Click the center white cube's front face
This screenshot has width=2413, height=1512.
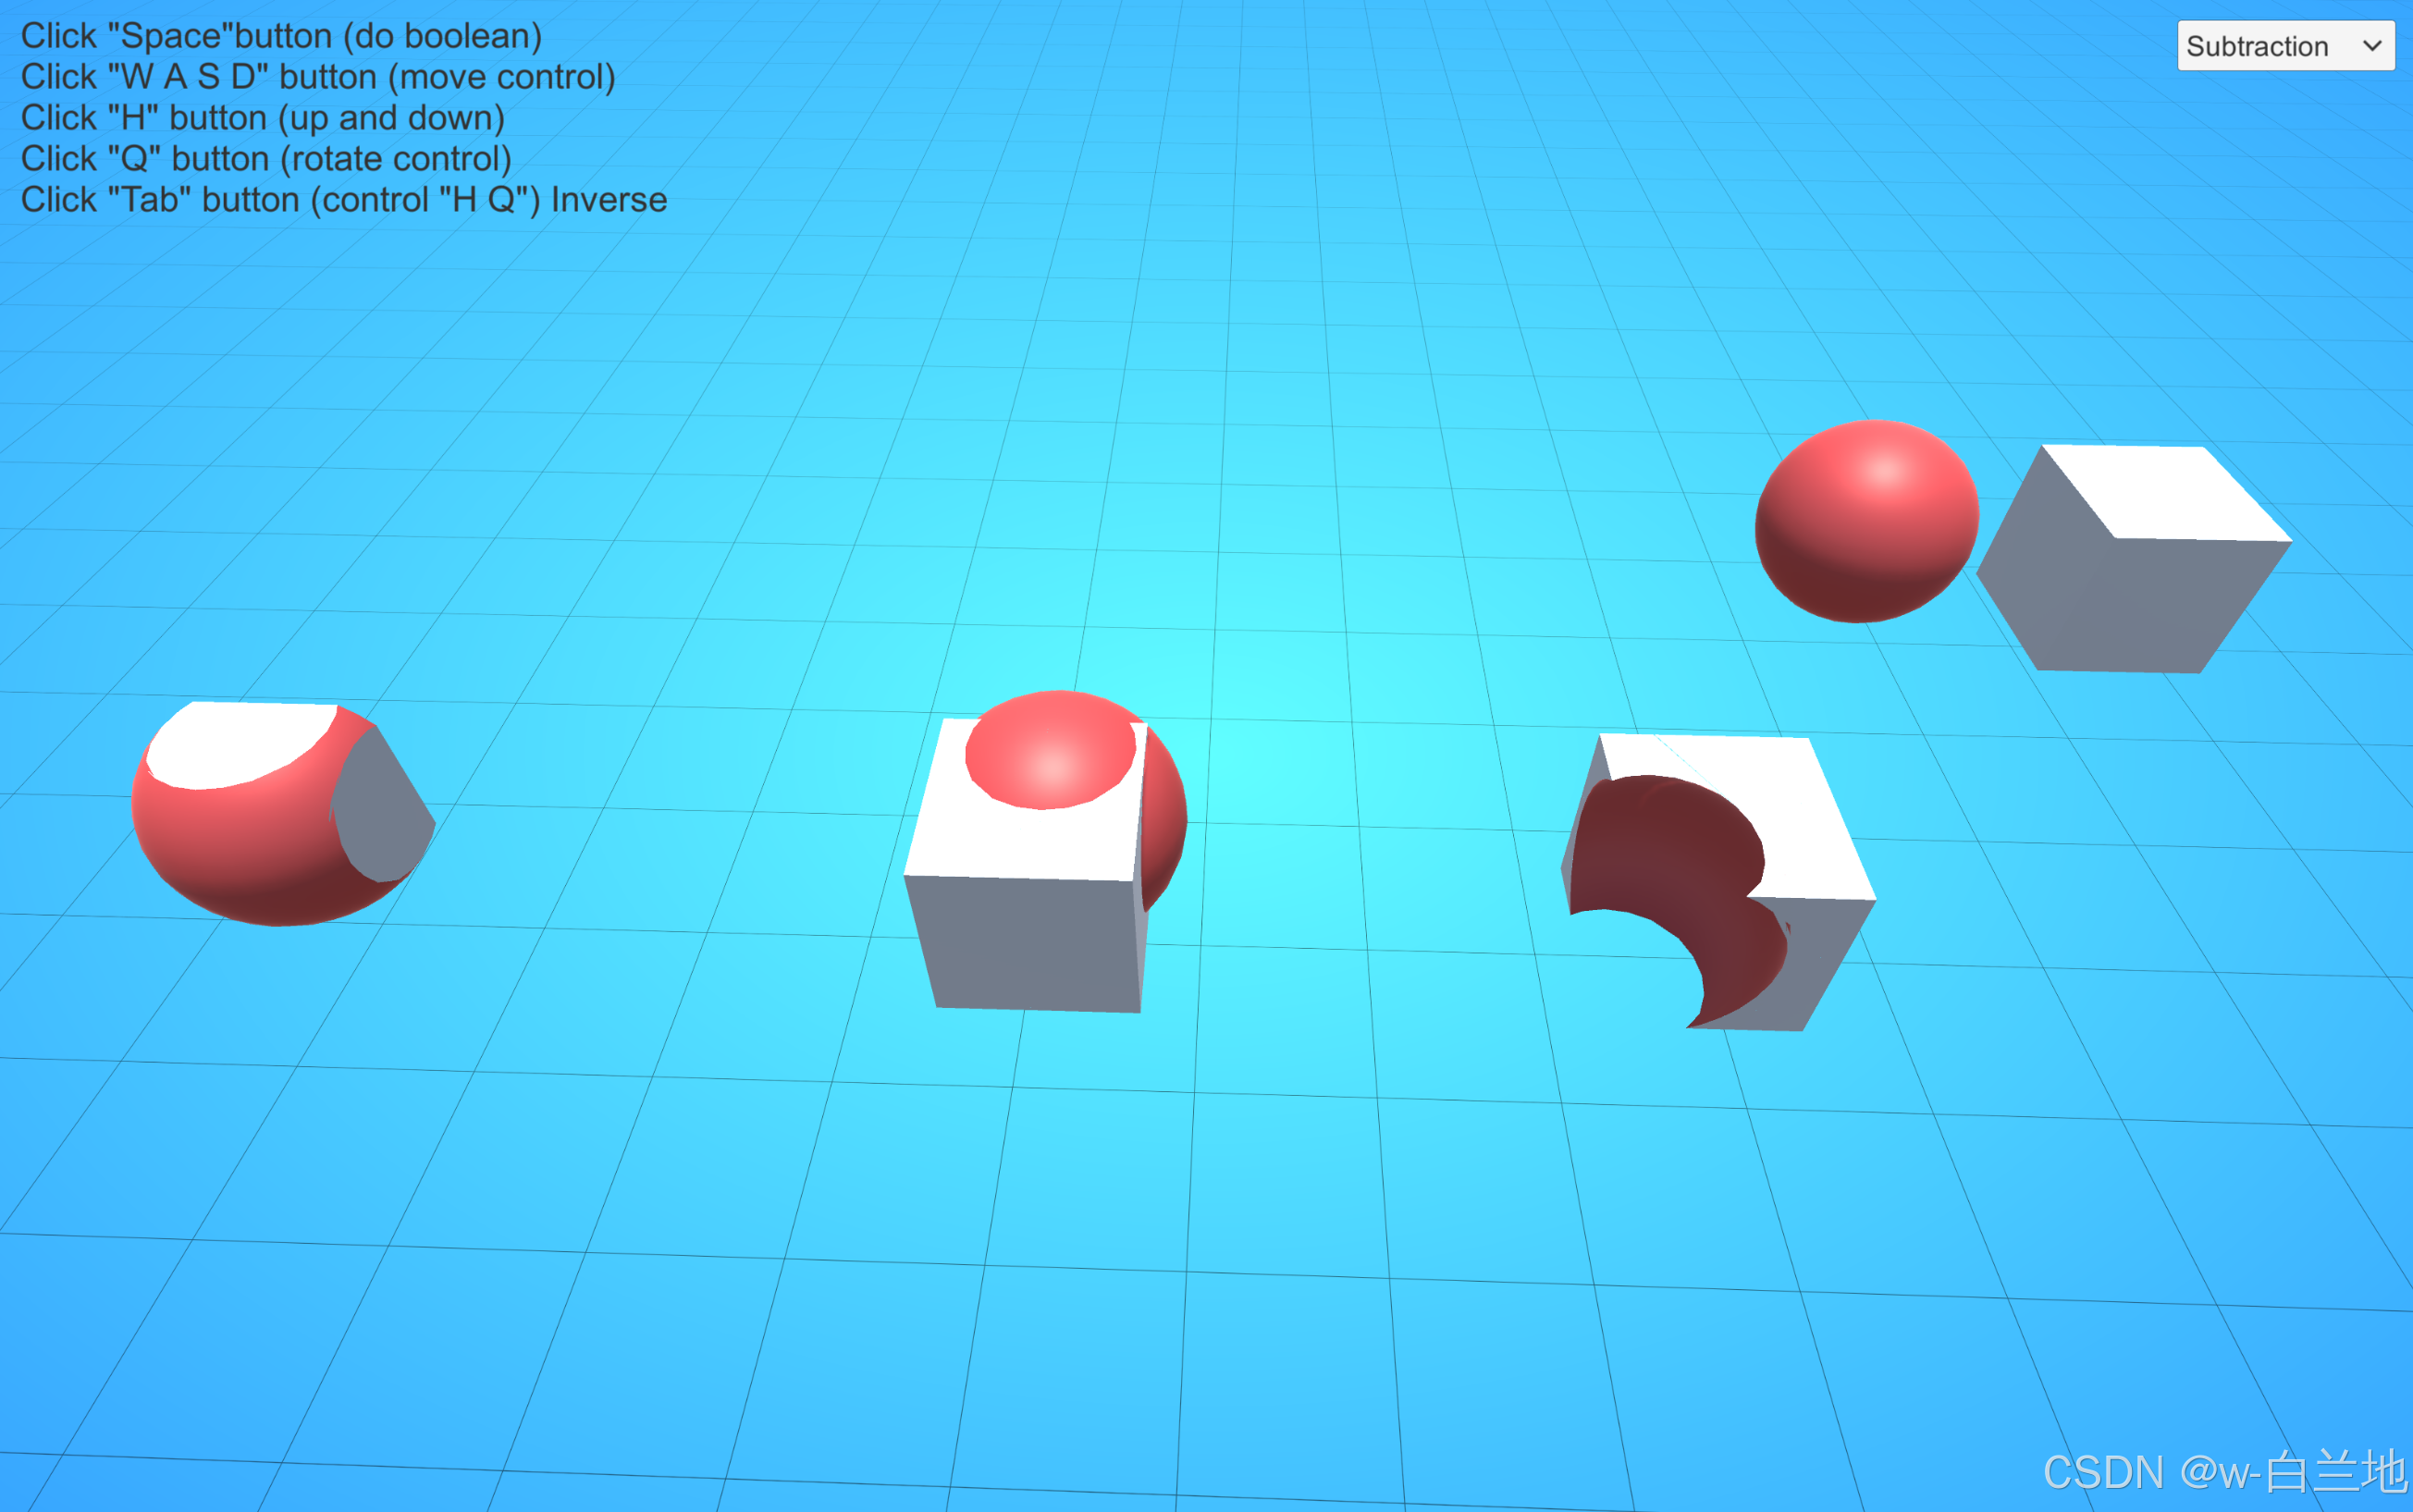click(x=1025, y=943)
